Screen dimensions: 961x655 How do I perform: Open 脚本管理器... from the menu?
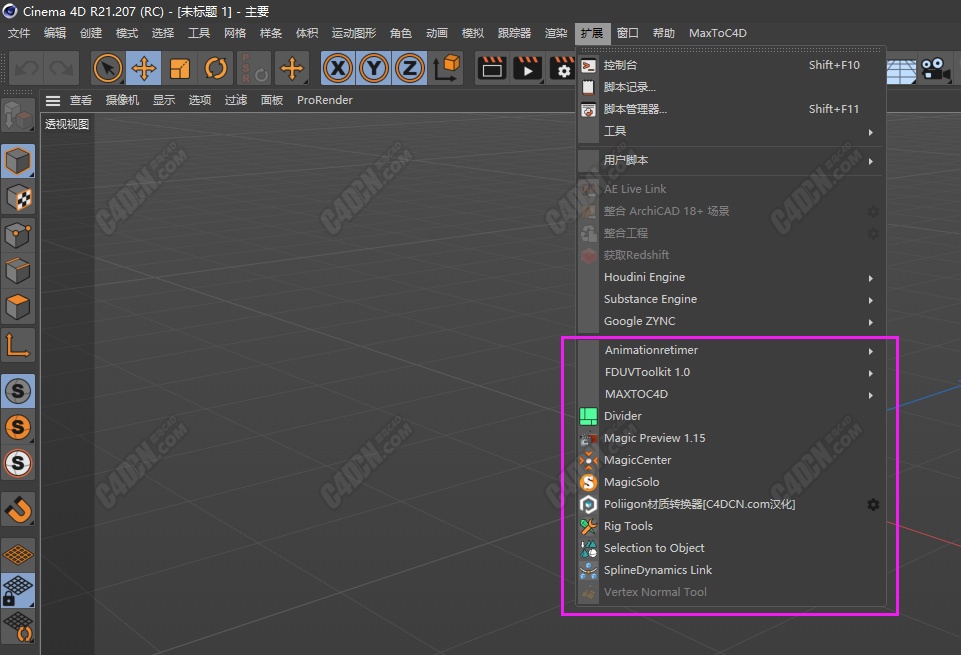pos(732,109)
